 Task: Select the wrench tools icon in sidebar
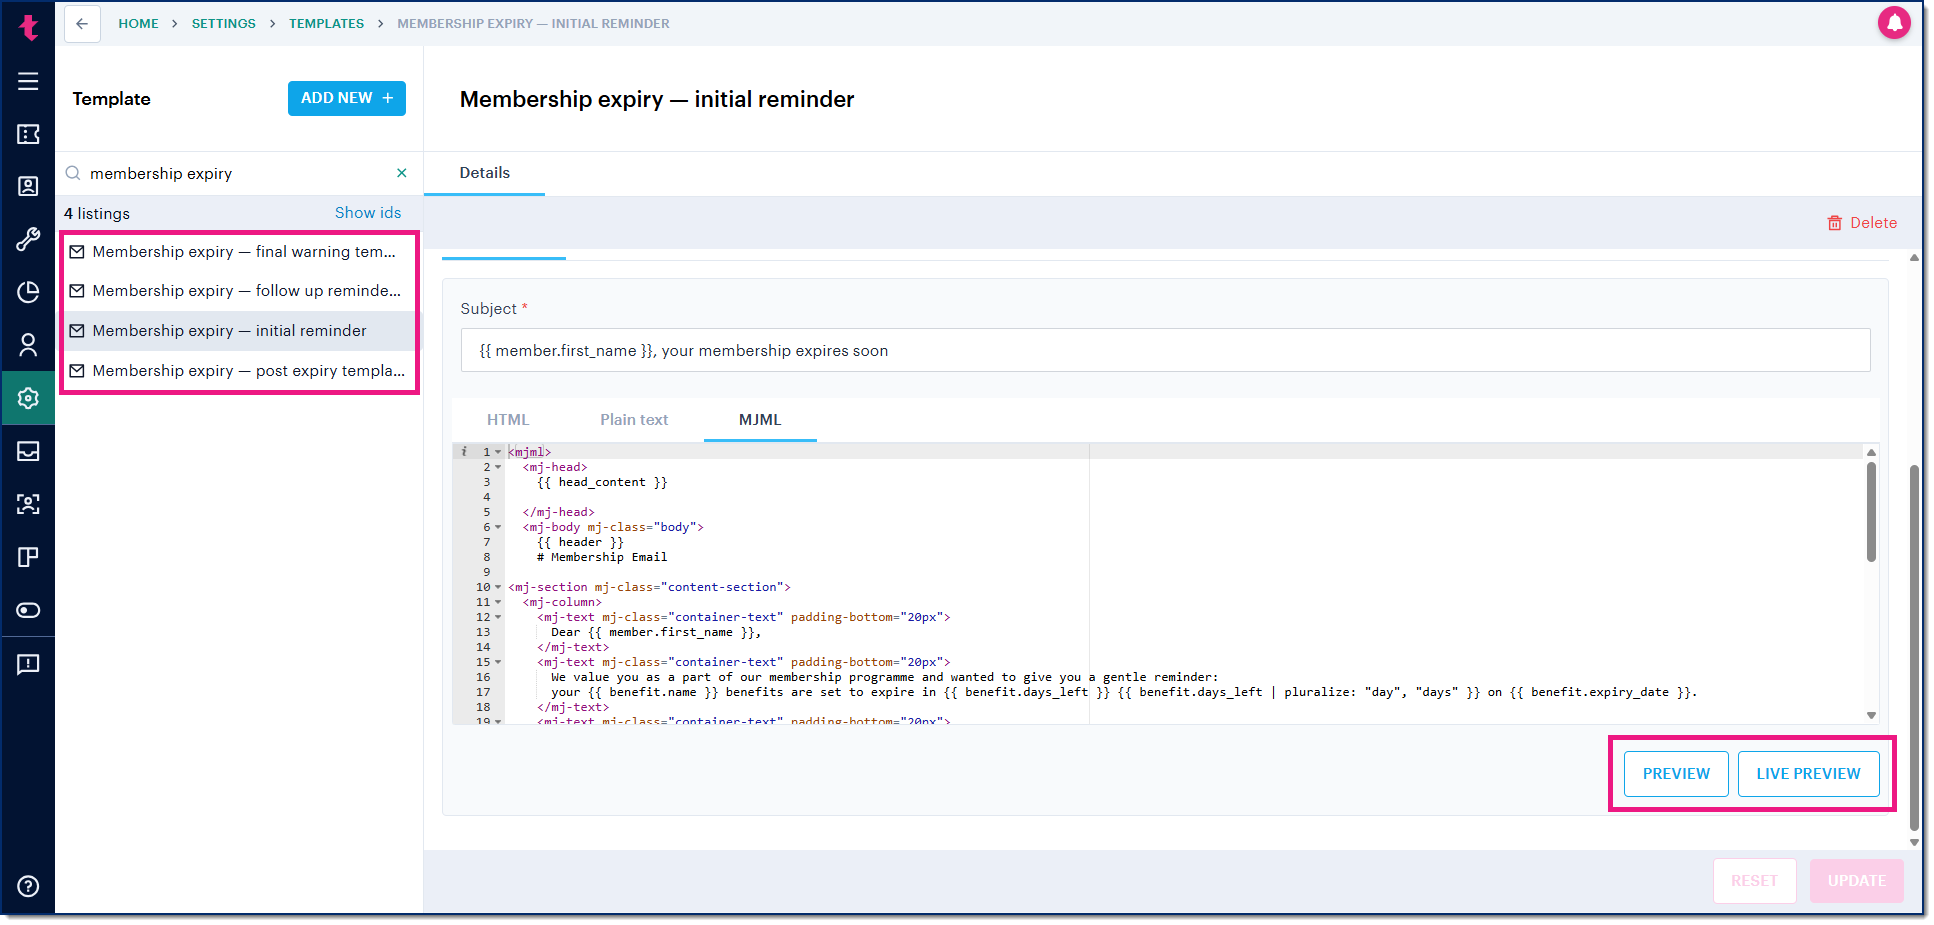coord(28,239)
